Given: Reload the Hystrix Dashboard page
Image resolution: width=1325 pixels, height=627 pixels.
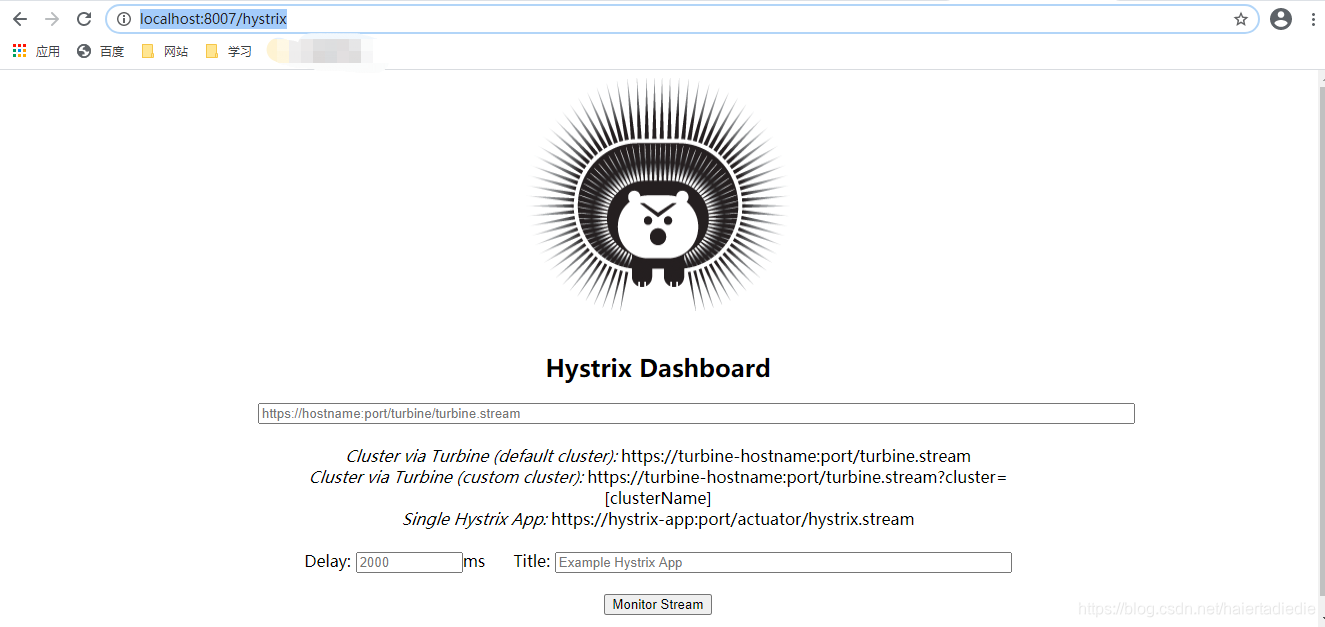Looking at the screenshot, I should point(84,18).
